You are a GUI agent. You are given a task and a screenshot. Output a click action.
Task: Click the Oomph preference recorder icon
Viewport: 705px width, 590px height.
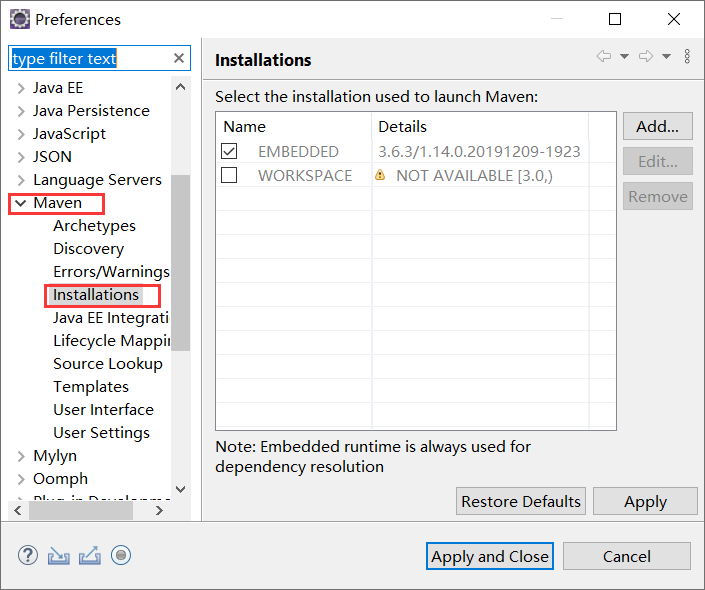click(x=121, y=555)
